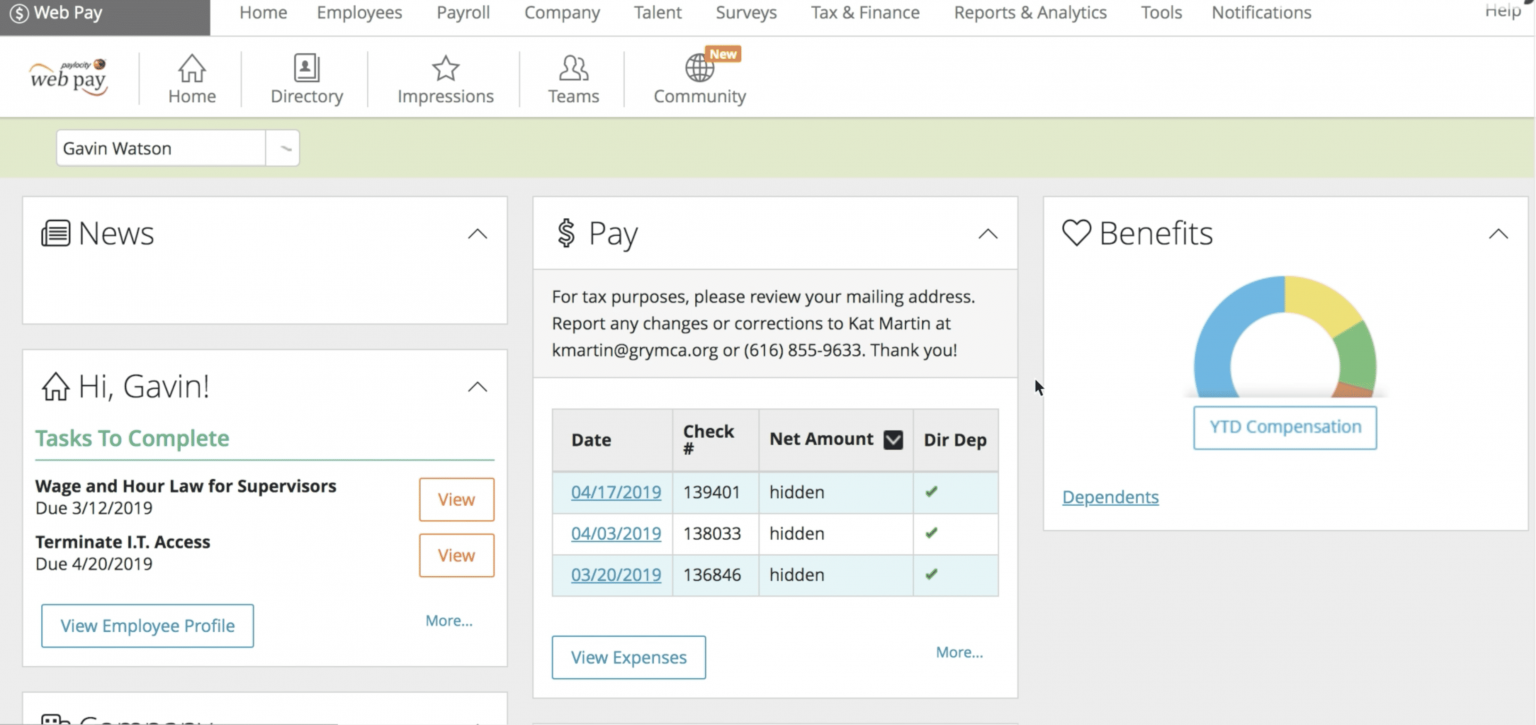The image size is (1536, 725).
Task: Open Community globe icon
Action: [699, 68]
